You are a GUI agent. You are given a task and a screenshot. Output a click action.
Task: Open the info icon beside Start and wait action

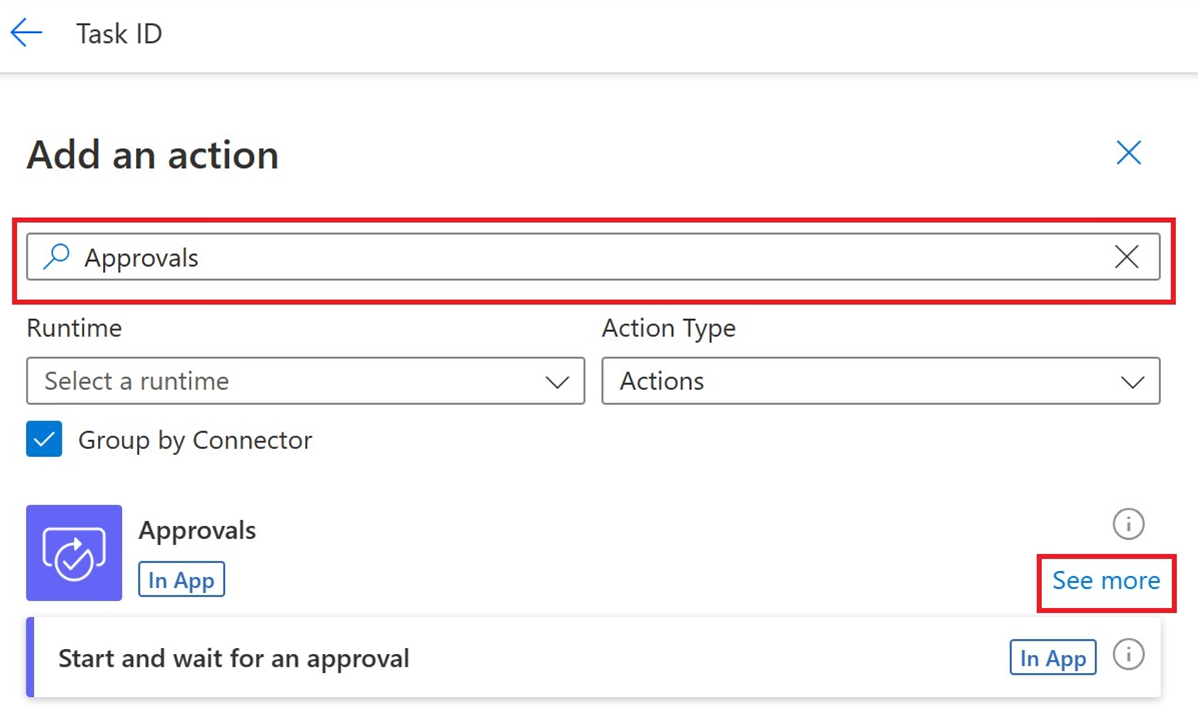[x=1128, y=657]
